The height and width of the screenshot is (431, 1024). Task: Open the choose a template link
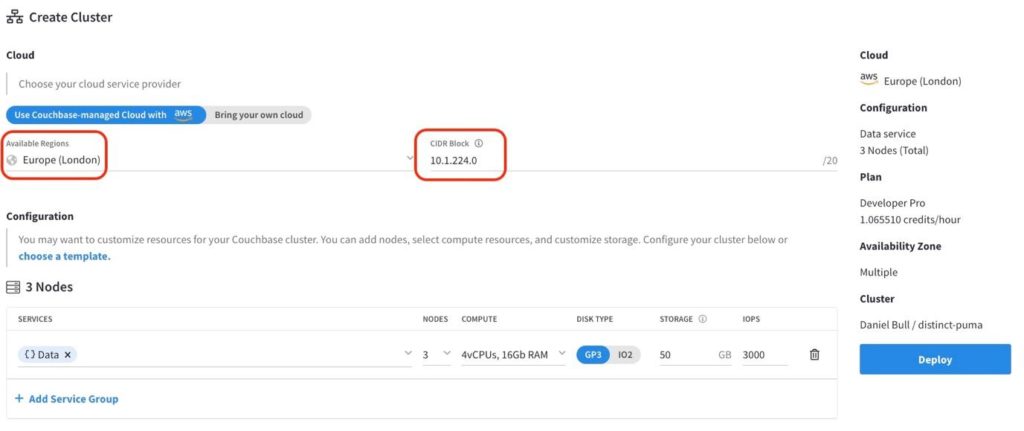pyautogui.click(x=64, y=256)
